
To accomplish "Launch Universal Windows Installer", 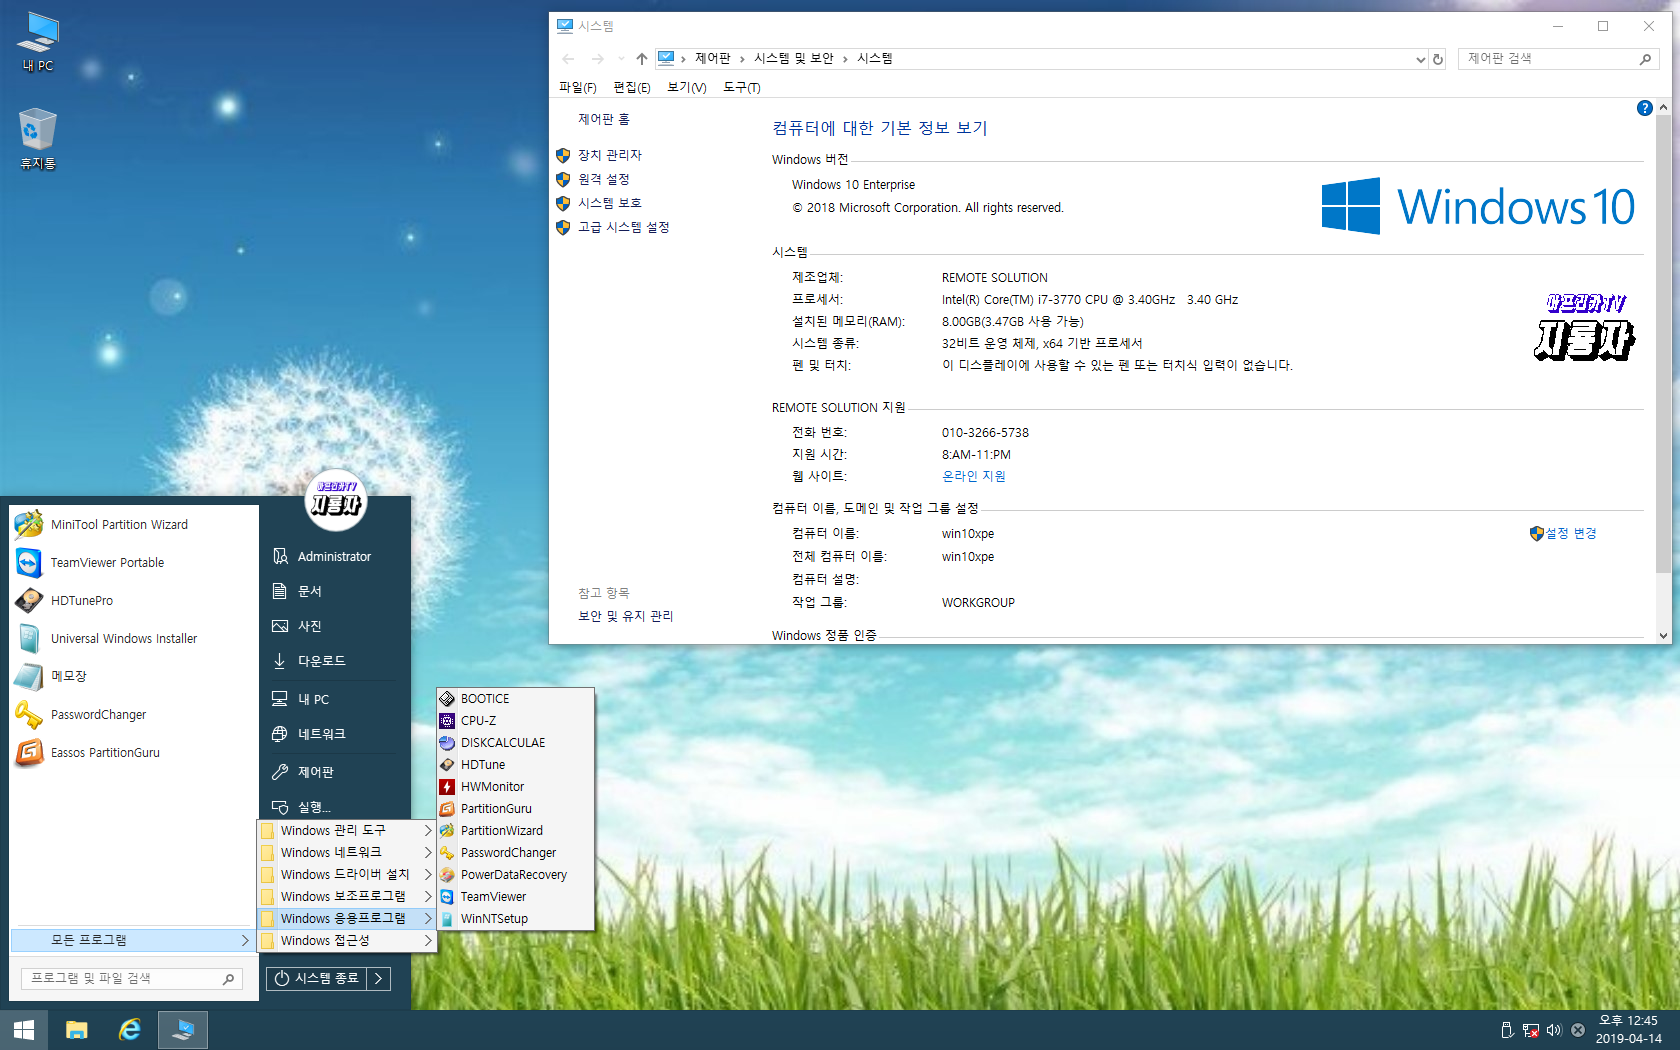I will coord(134,638).
